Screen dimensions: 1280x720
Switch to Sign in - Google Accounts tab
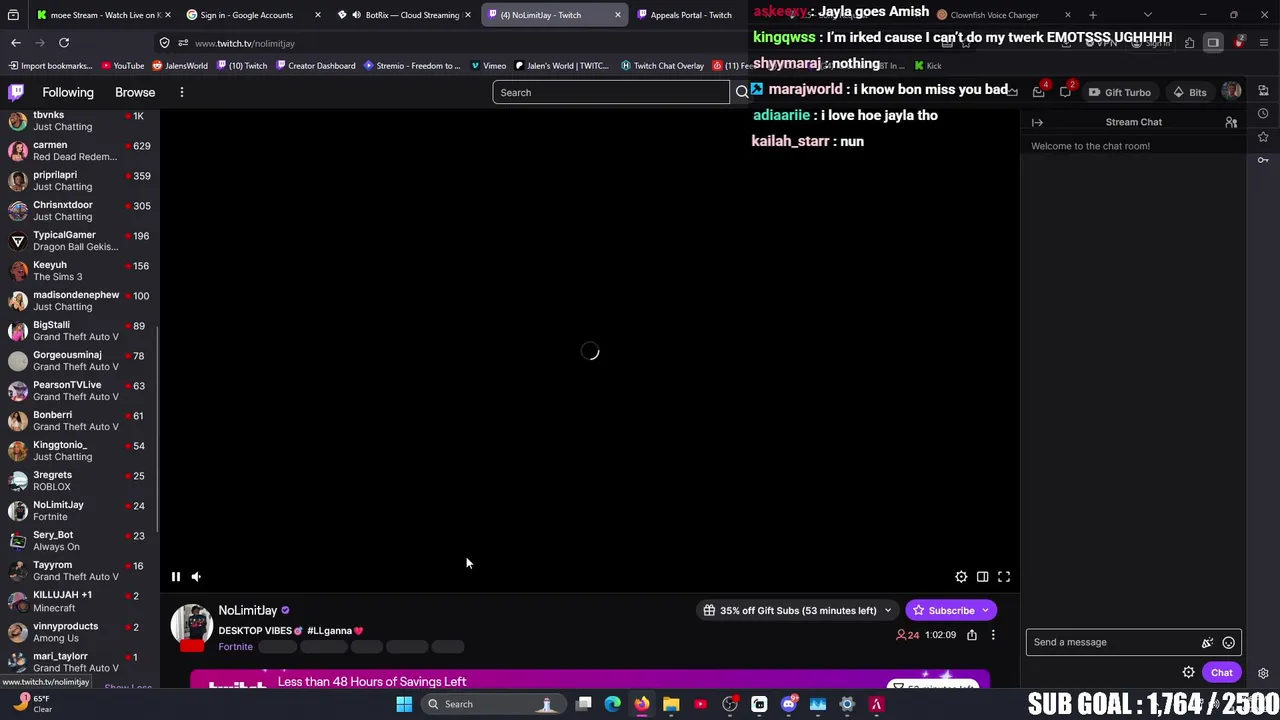[252, 15]
